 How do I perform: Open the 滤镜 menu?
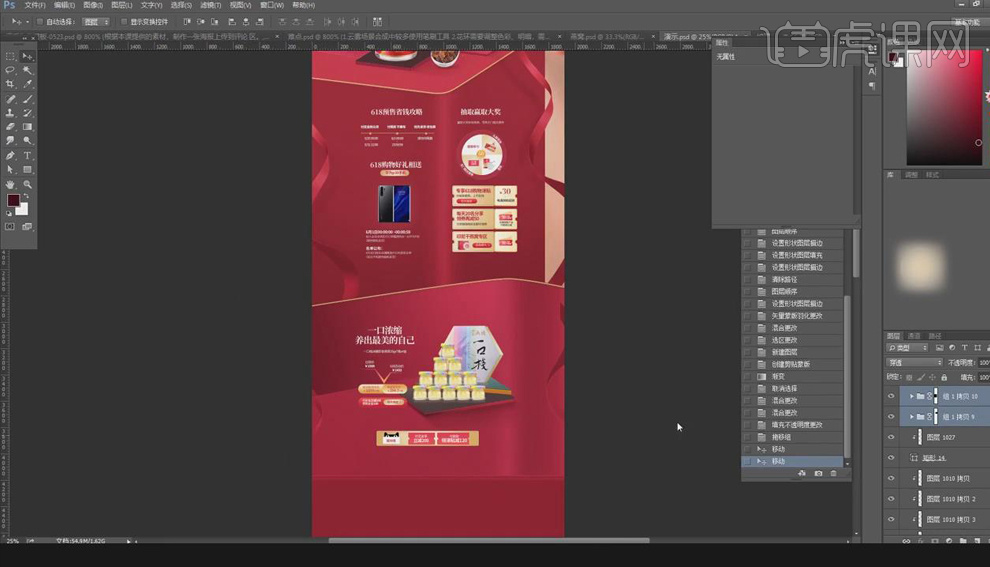point(210,5)
